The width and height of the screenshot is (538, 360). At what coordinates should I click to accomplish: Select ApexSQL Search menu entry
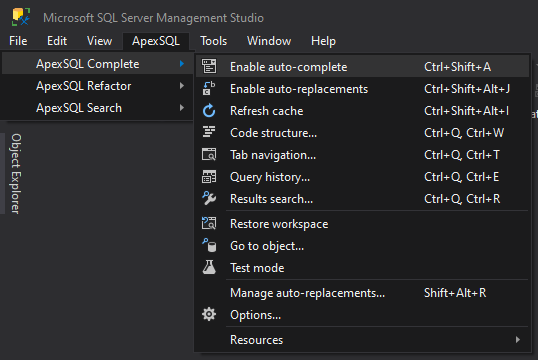pos(97,108)
